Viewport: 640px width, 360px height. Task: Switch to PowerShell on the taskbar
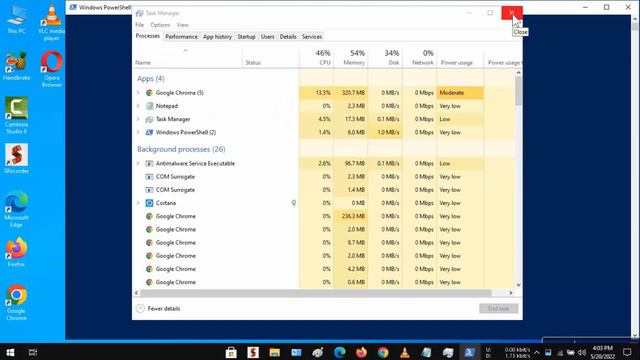click(x=469, y=352)
